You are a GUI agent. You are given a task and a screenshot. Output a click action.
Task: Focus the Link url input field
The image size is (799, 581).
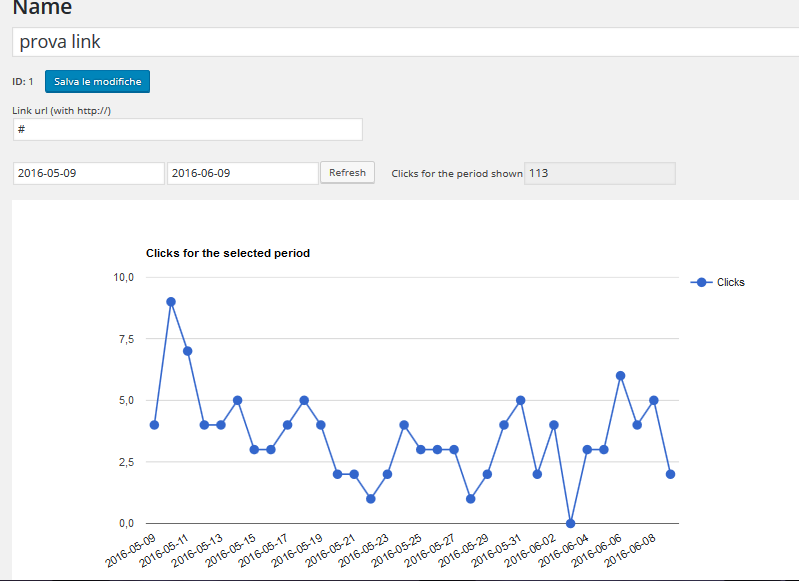(x=188, y=129)
